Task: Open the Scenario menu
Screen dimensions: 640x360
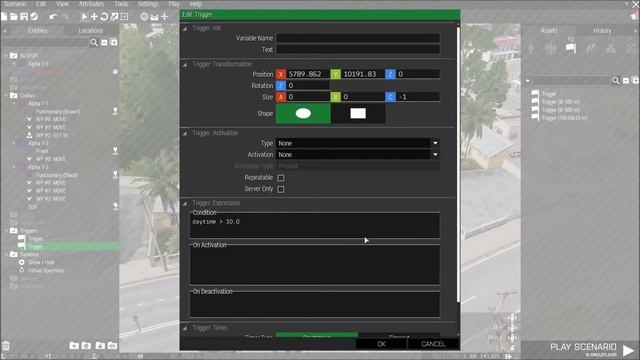Action: coord(15,4)
